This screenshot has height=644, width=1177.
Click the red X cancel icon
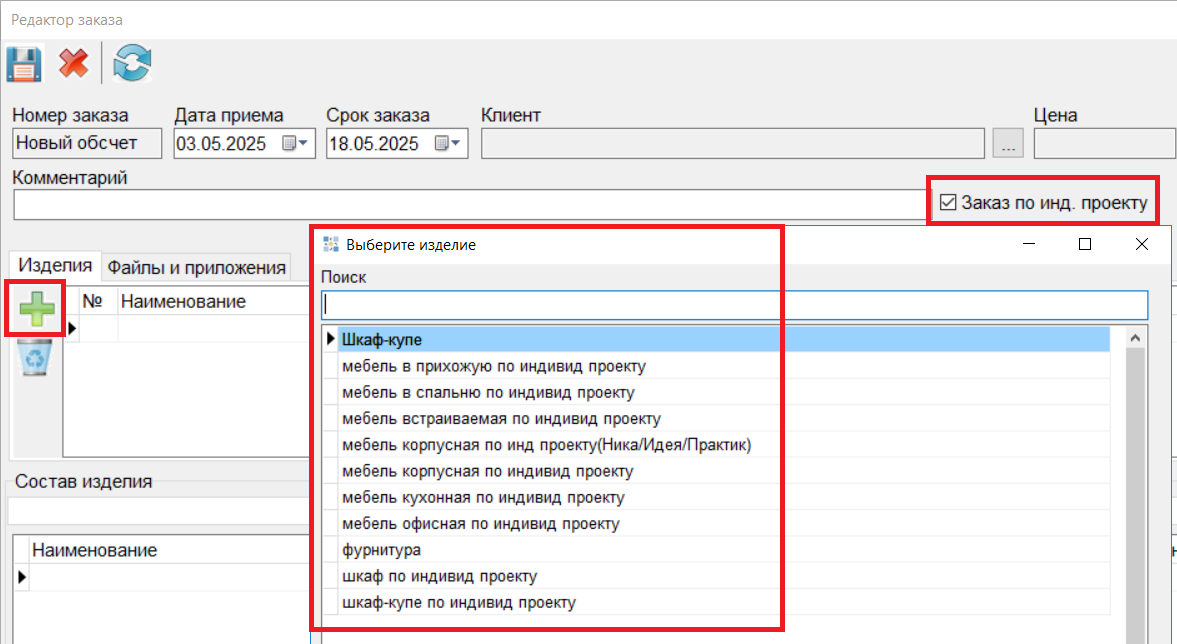pos(73,64)
